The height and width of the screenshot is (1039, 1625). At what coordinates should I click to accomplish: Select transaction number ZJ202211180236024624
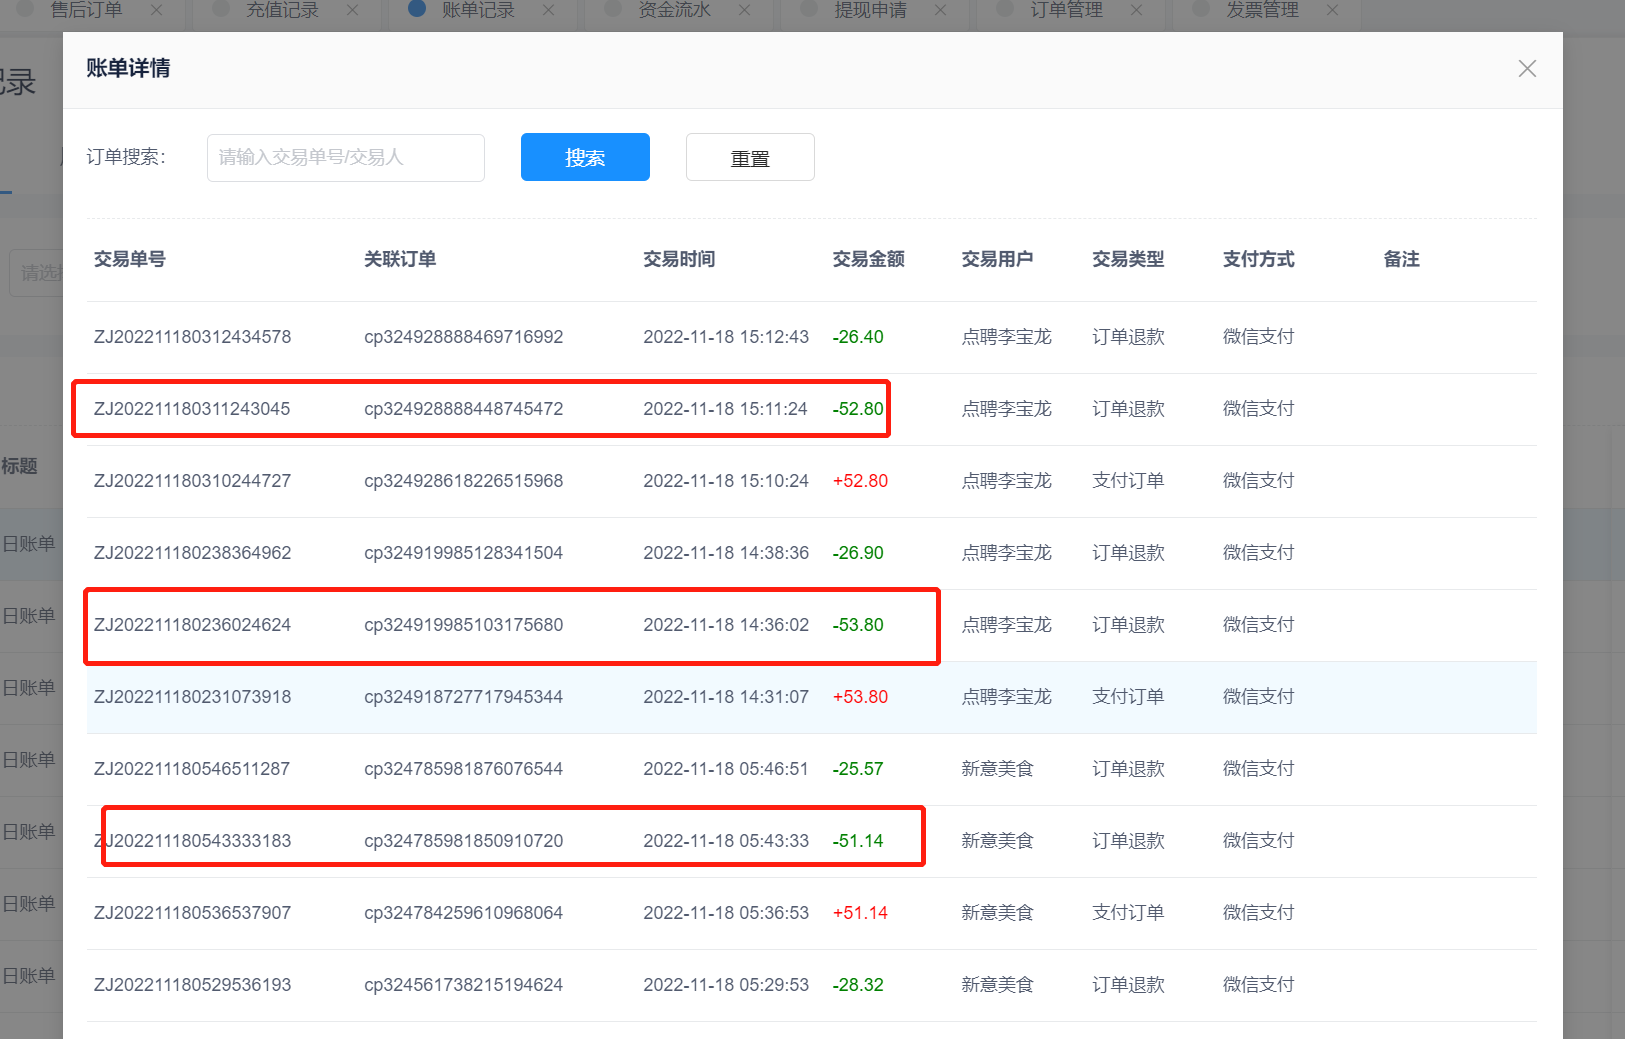(193, 625)
